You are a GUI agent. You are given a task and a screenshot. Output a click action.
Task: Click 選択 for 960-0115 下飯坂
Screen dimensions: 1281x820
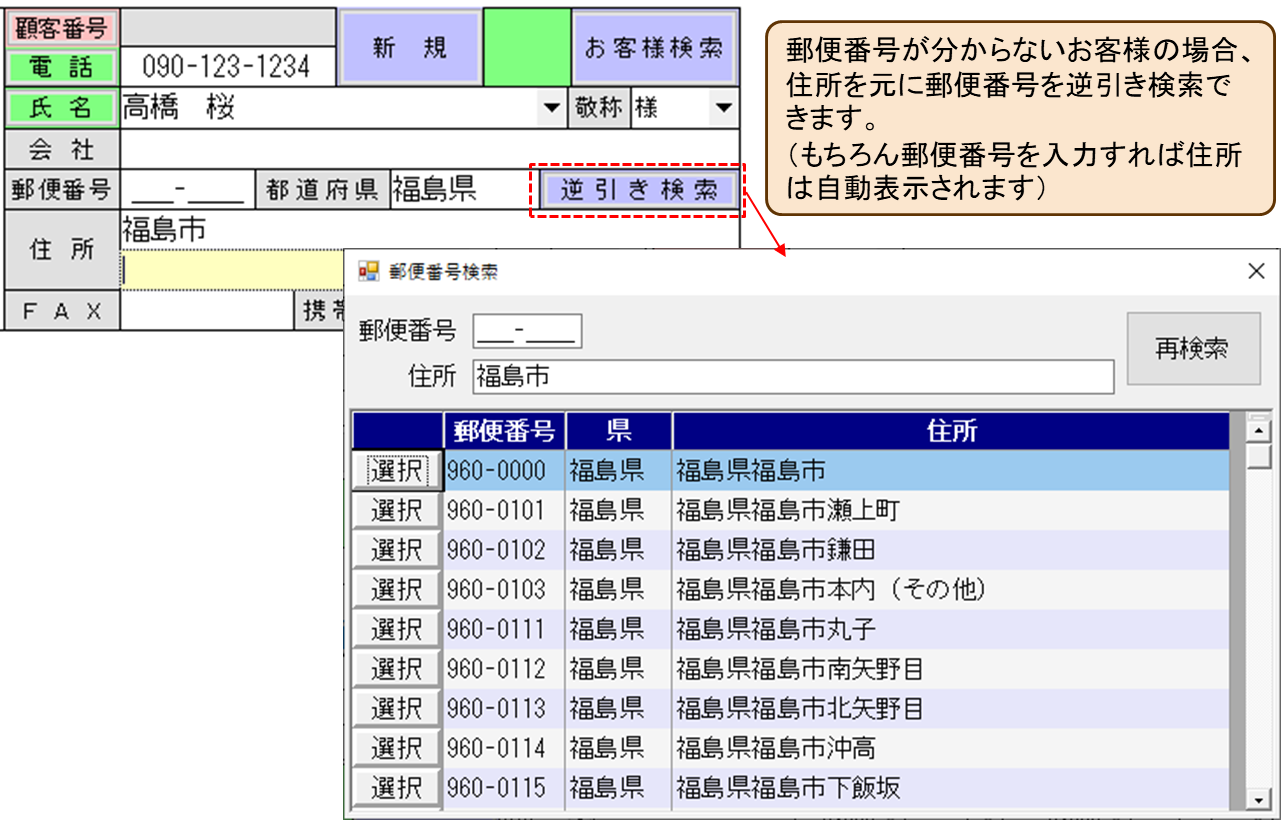pos(397,788)
